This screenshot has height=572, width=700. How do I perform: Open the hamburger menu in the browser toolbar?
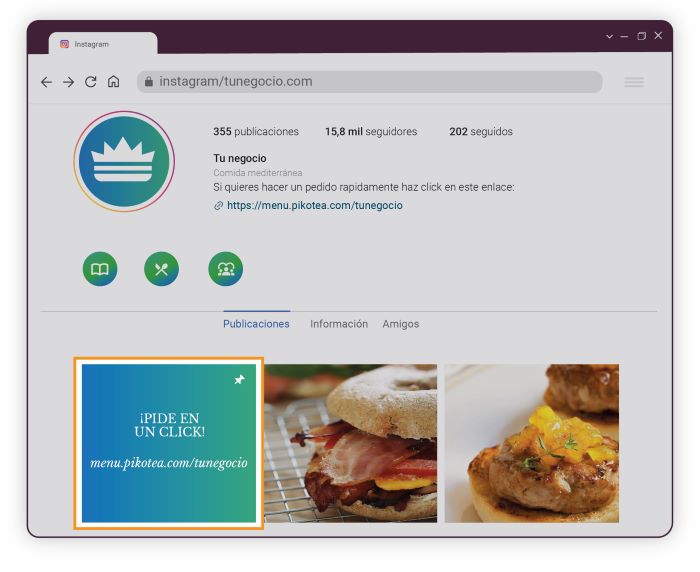pyautogui.click(x=633, y=82)
